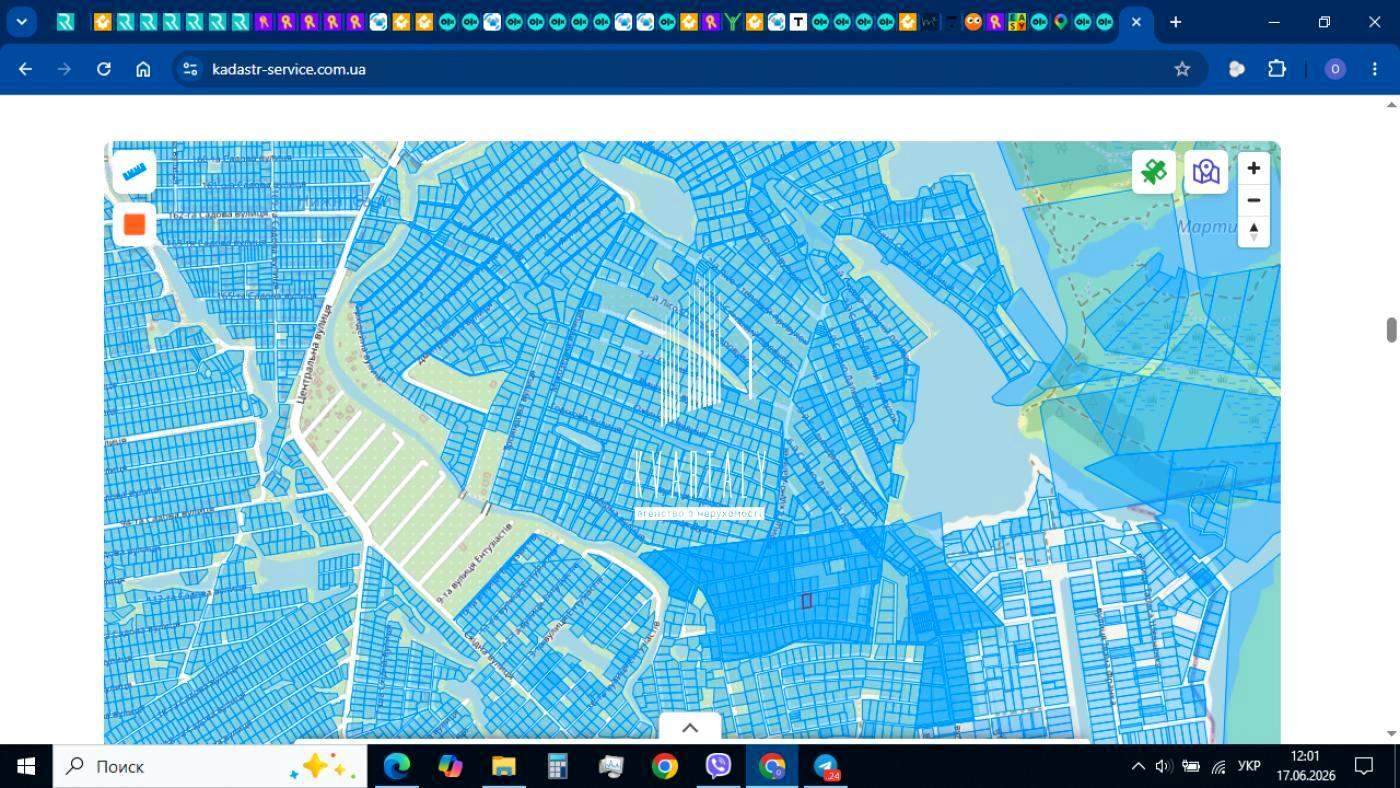Screen dimensions: 1400x788
Task: Open the purple map marker layers button
Action: coord(1206,172)
